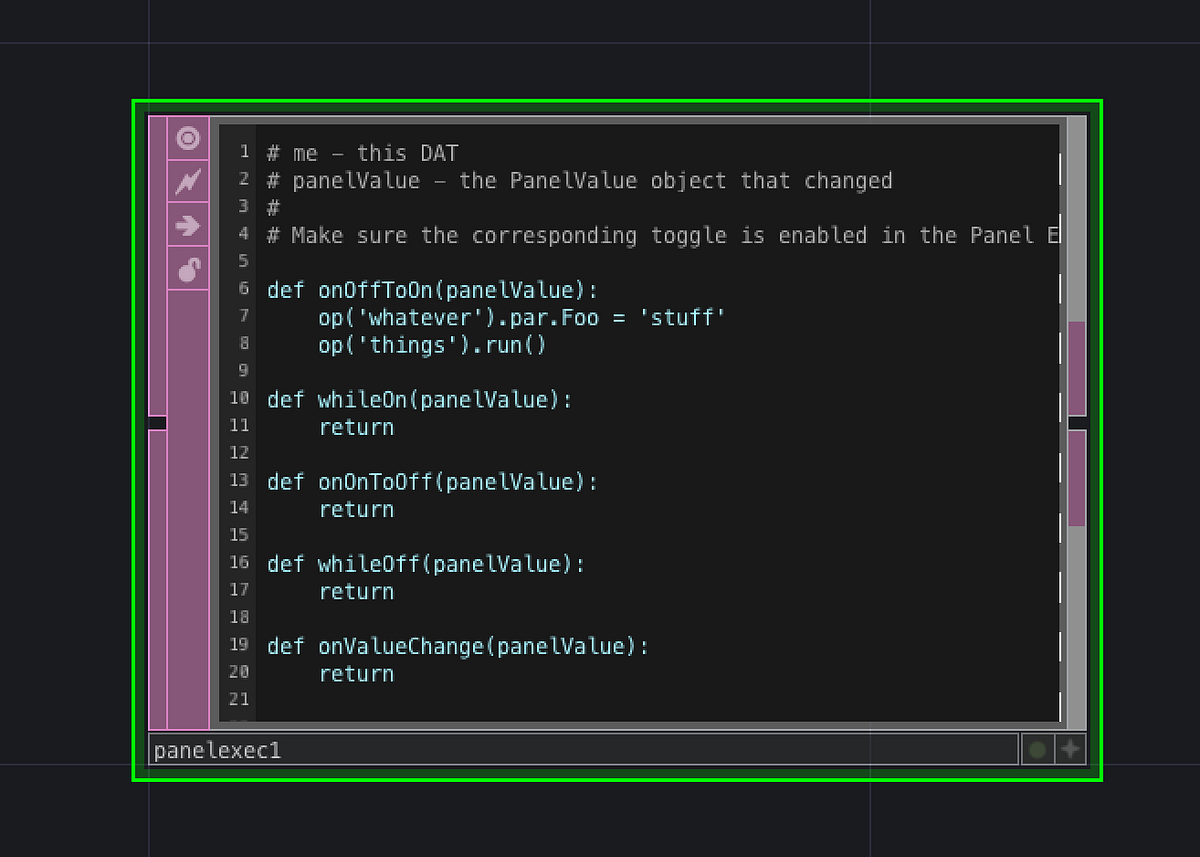Click the export arrow flag icon
The width and height of the screenshot is (1200, 857).
[x=188, y=226]
